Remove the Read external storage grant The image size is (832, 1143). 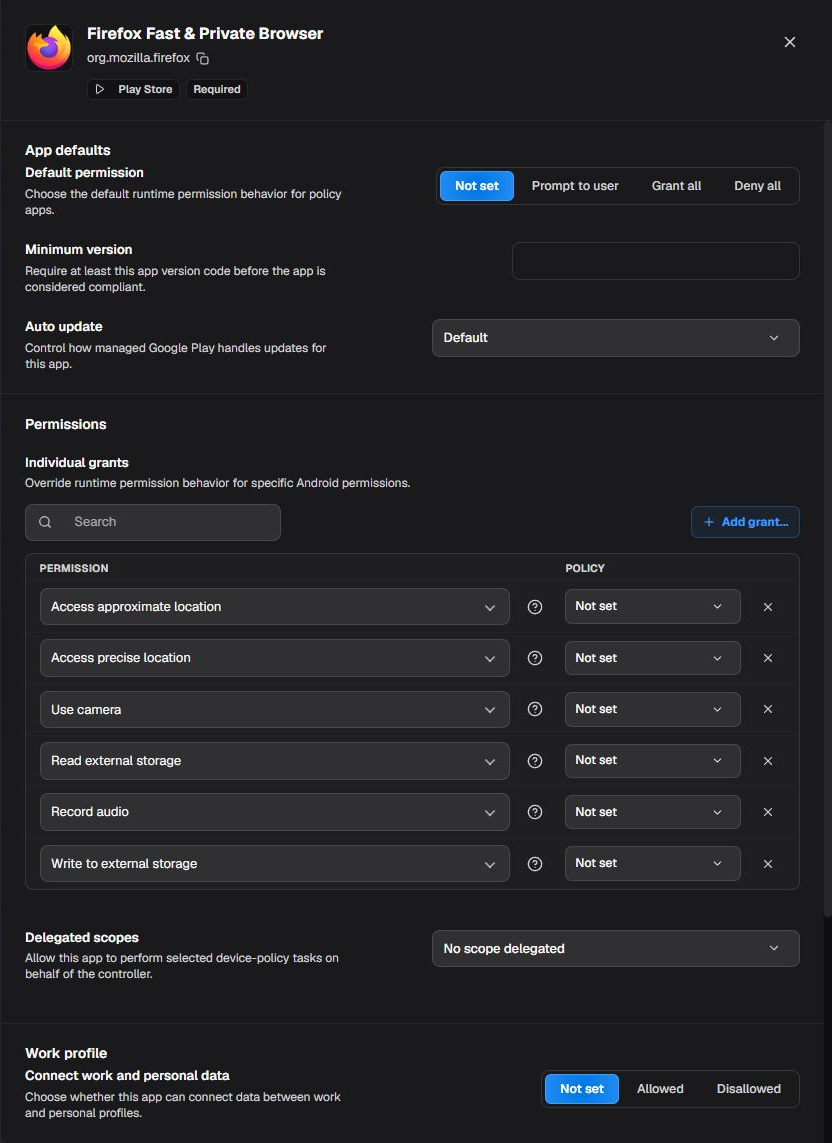point(768,760)
